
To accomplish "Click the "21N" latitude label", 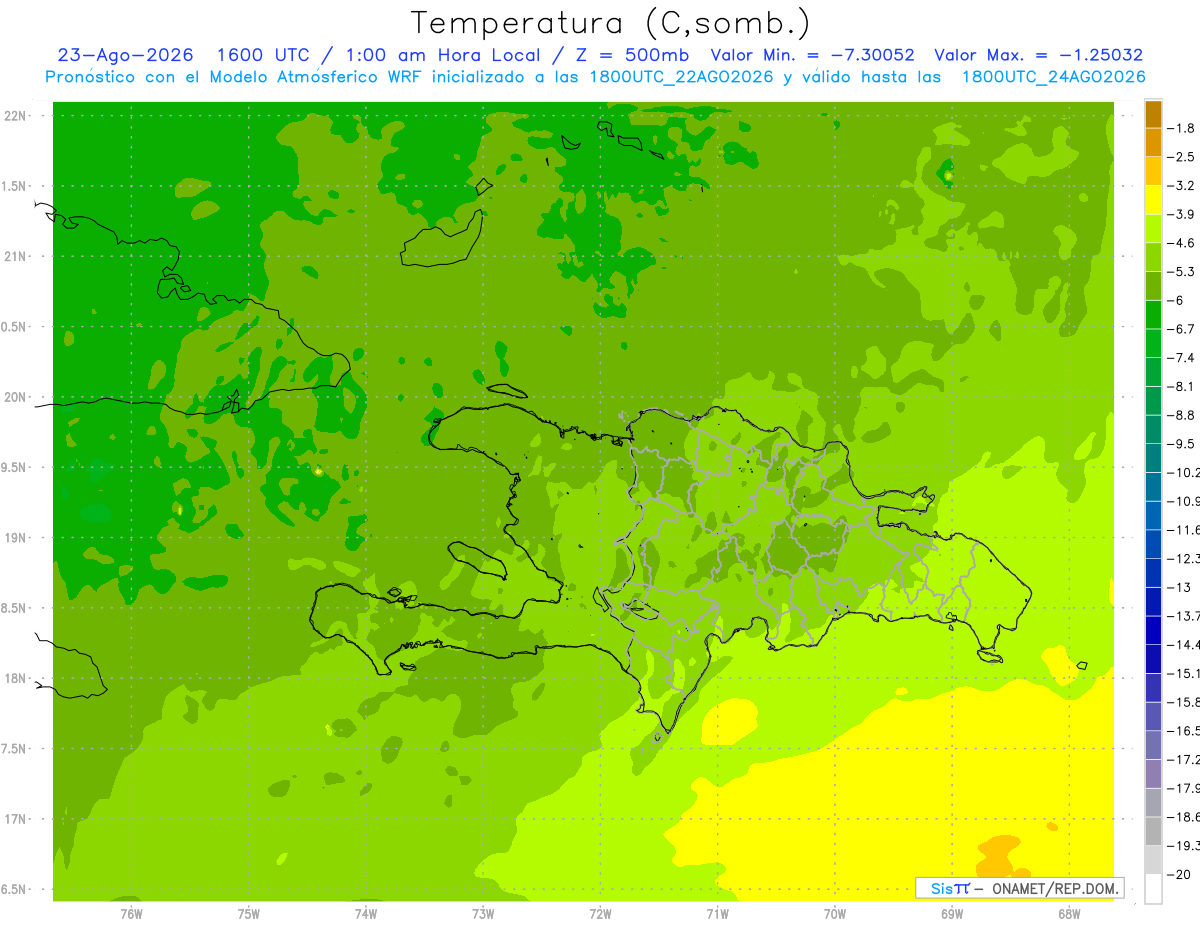I will 17,257.
